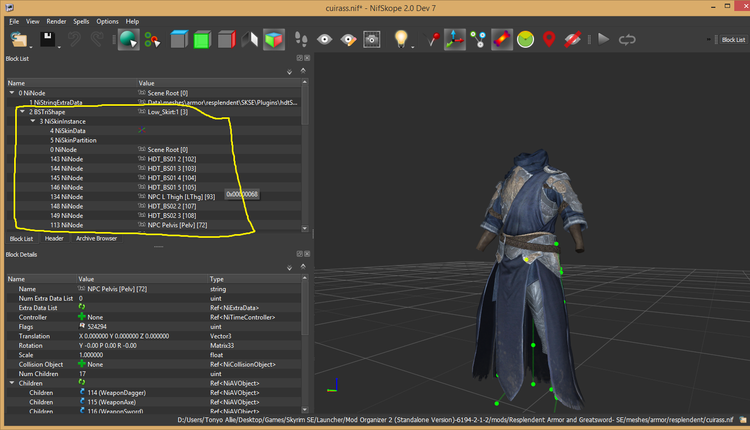Click the Undo arrow icon
750x430 pixels.
[x=74, y=39]
